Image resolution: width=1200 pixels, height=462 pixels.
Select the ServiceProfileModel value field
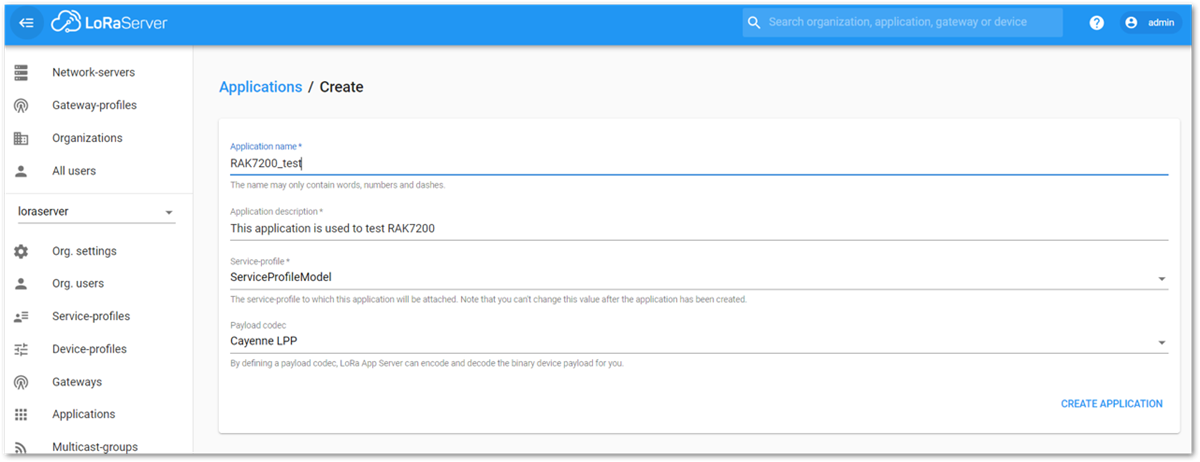point(699,278)
